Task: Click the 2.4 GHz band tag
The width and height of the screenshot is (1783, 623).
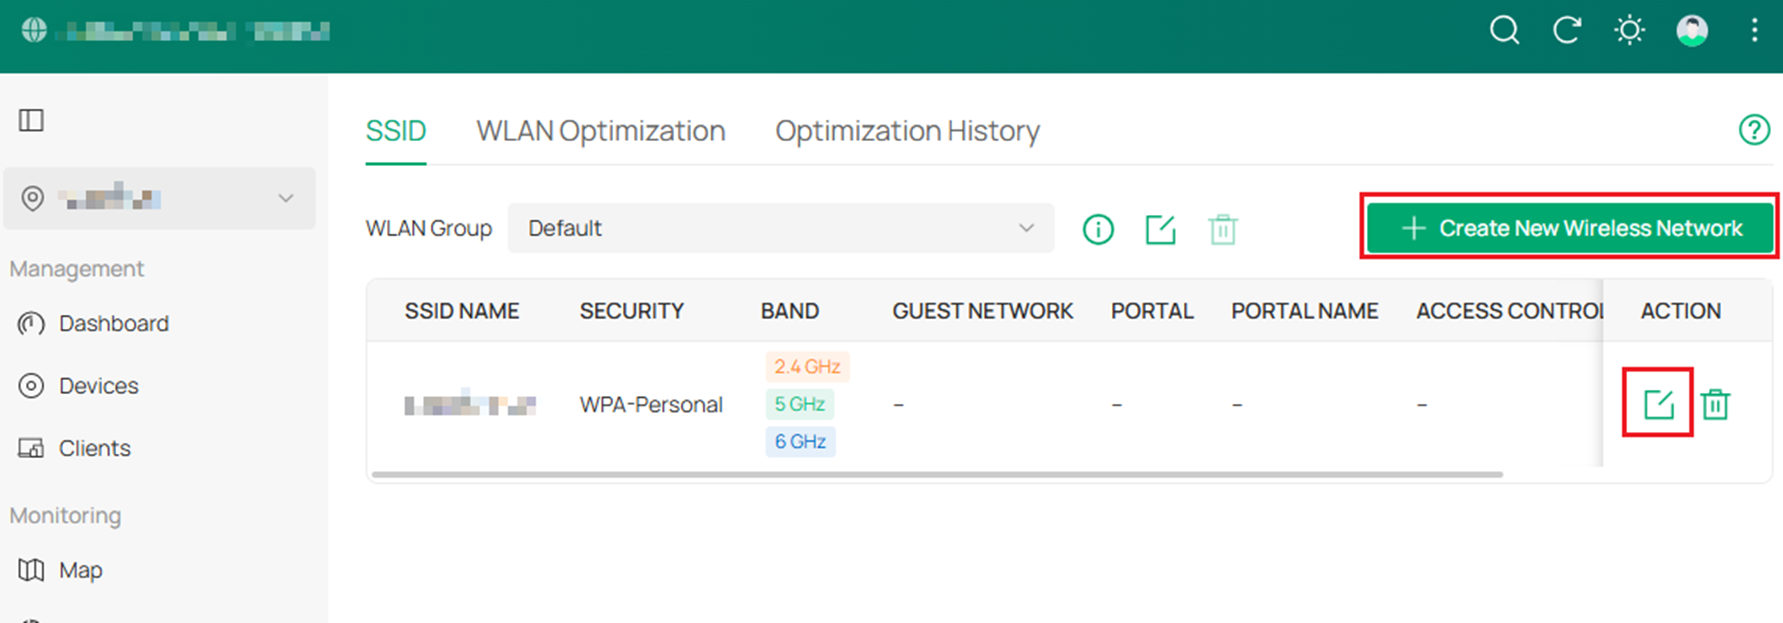Action: (x=807, y=367)
